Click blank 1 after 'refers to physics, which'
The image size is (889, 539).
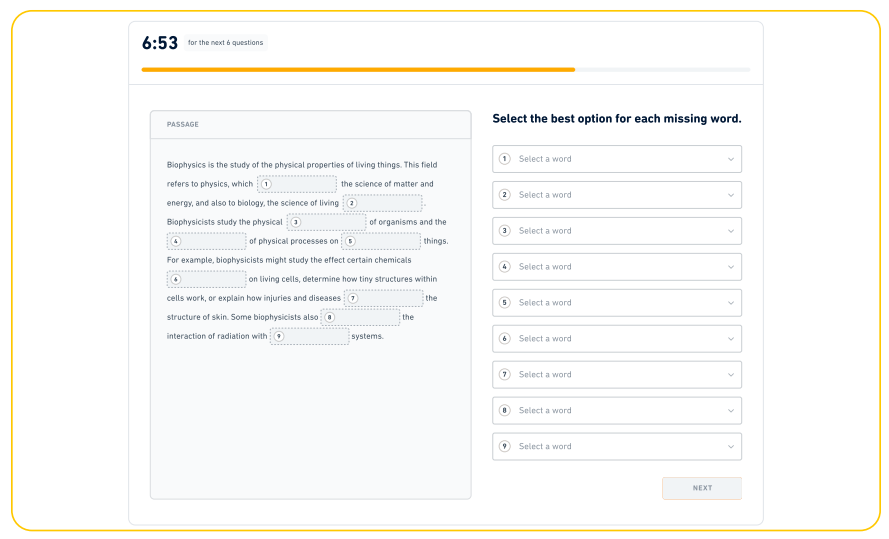297,184
